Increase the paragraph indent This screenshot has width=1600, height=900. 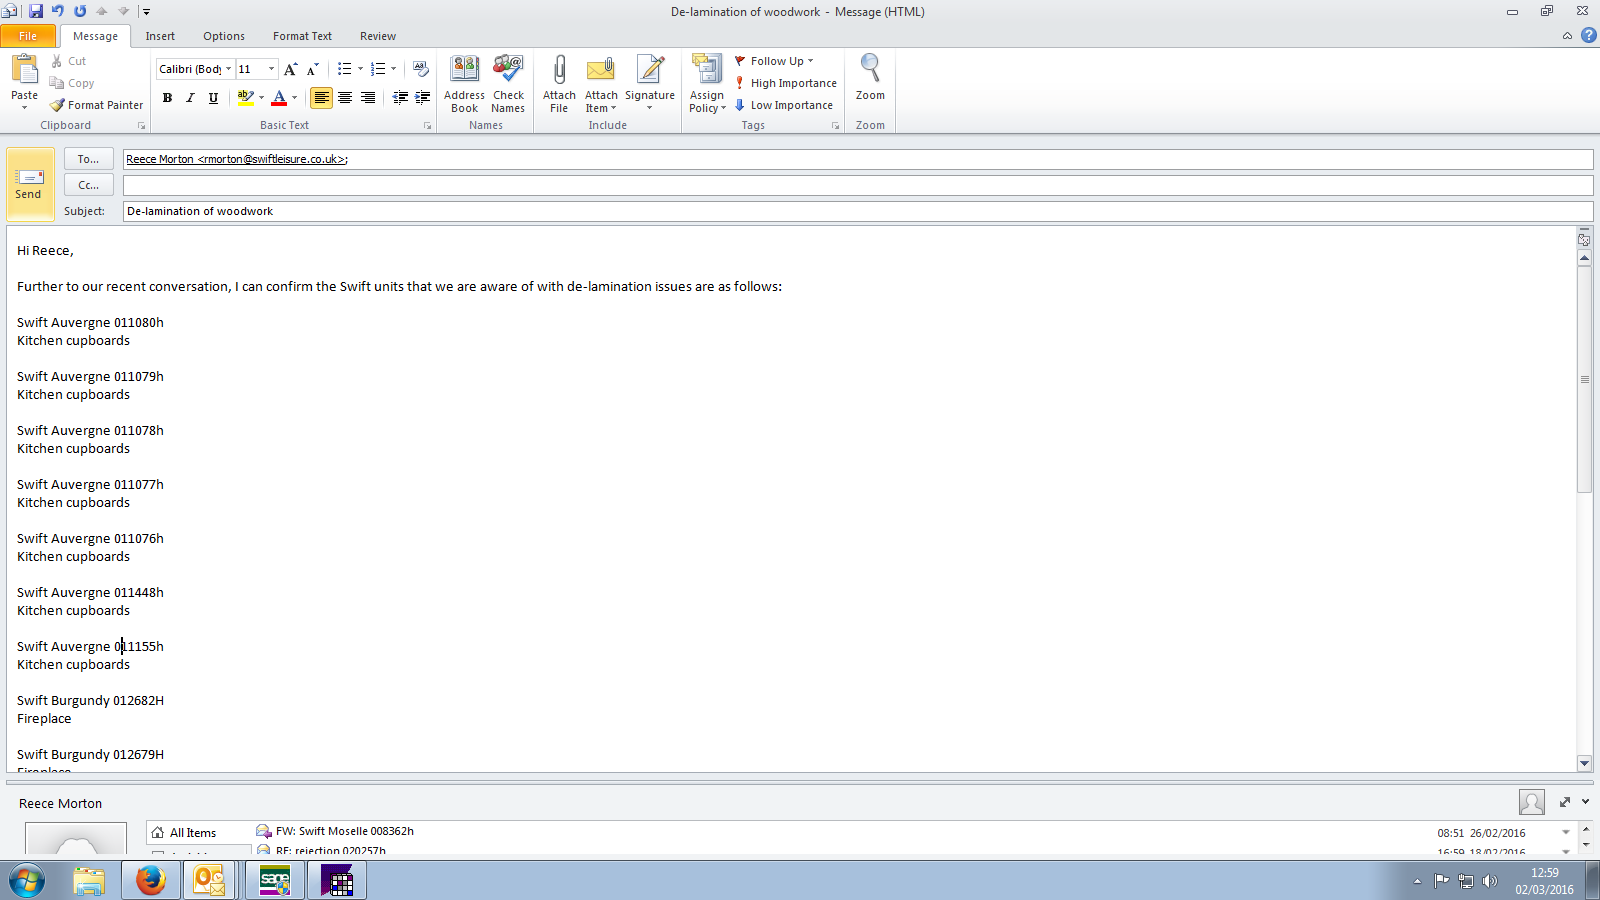pos(423,97)
